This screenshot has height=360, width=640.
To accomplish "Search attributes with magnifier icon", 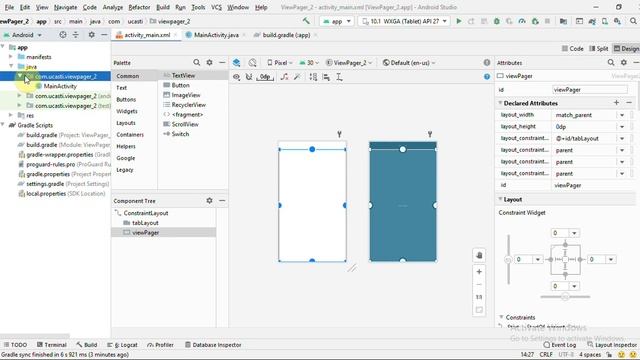I will point(611,62).
